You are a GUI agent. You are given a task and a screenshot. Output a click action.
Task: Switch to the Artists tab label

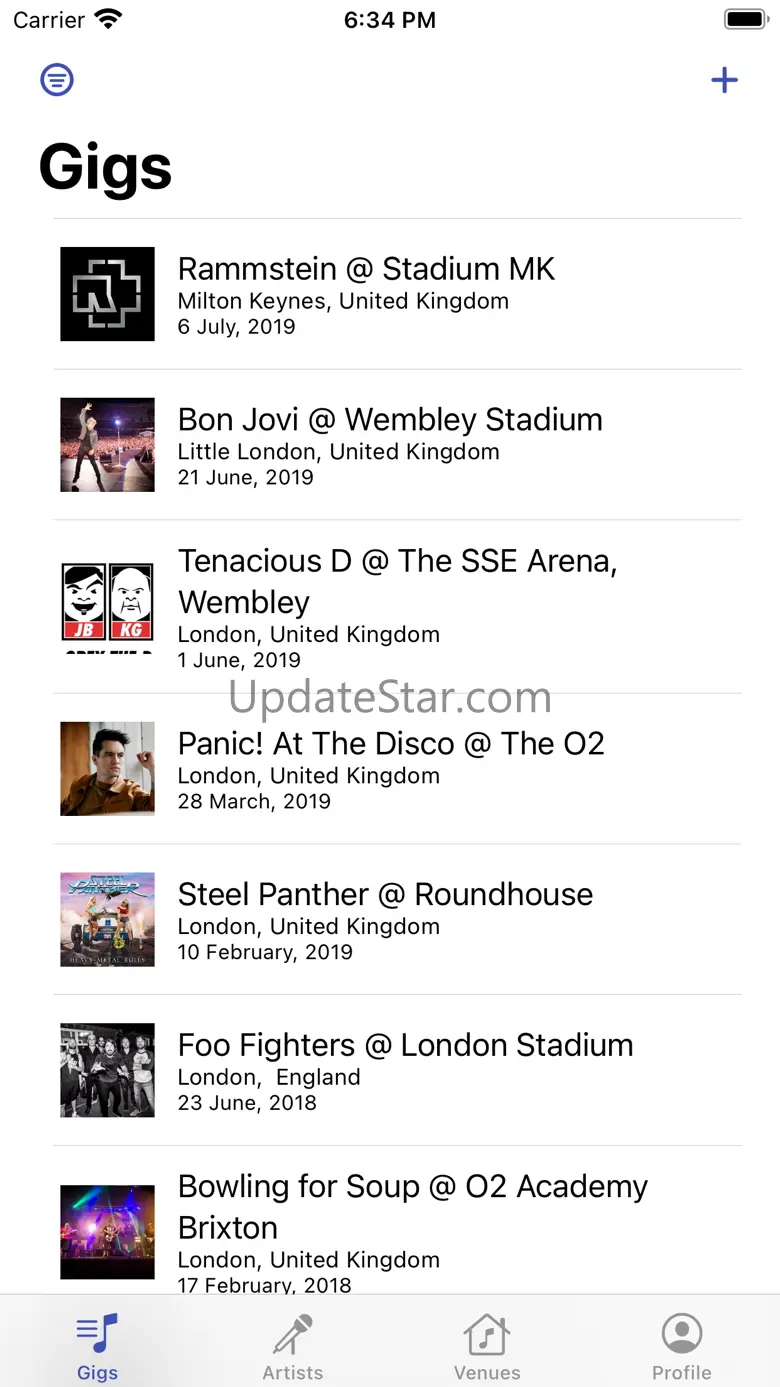pos(293,1373)
